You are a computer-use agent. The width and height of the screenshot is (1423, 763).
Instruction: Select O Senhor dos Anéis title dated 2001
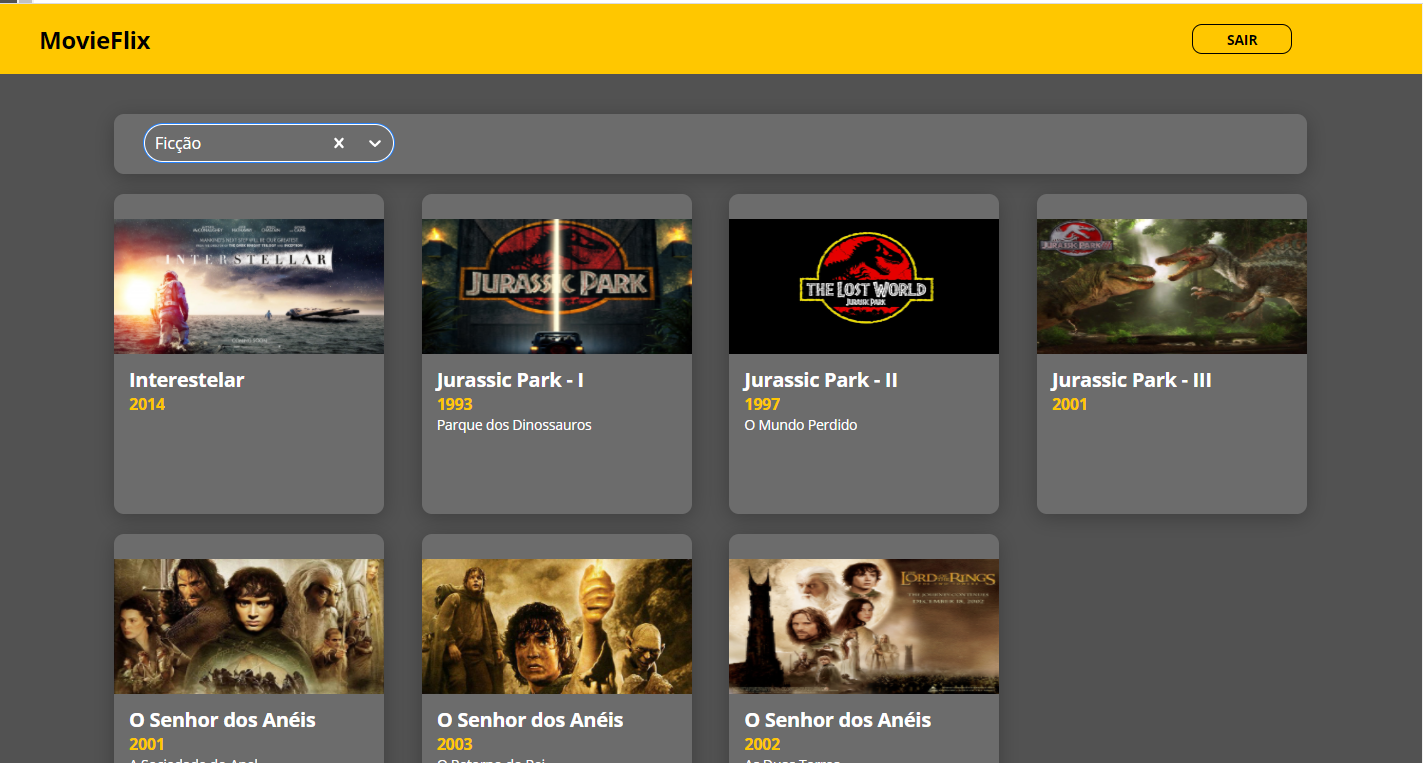click(222, 720)
